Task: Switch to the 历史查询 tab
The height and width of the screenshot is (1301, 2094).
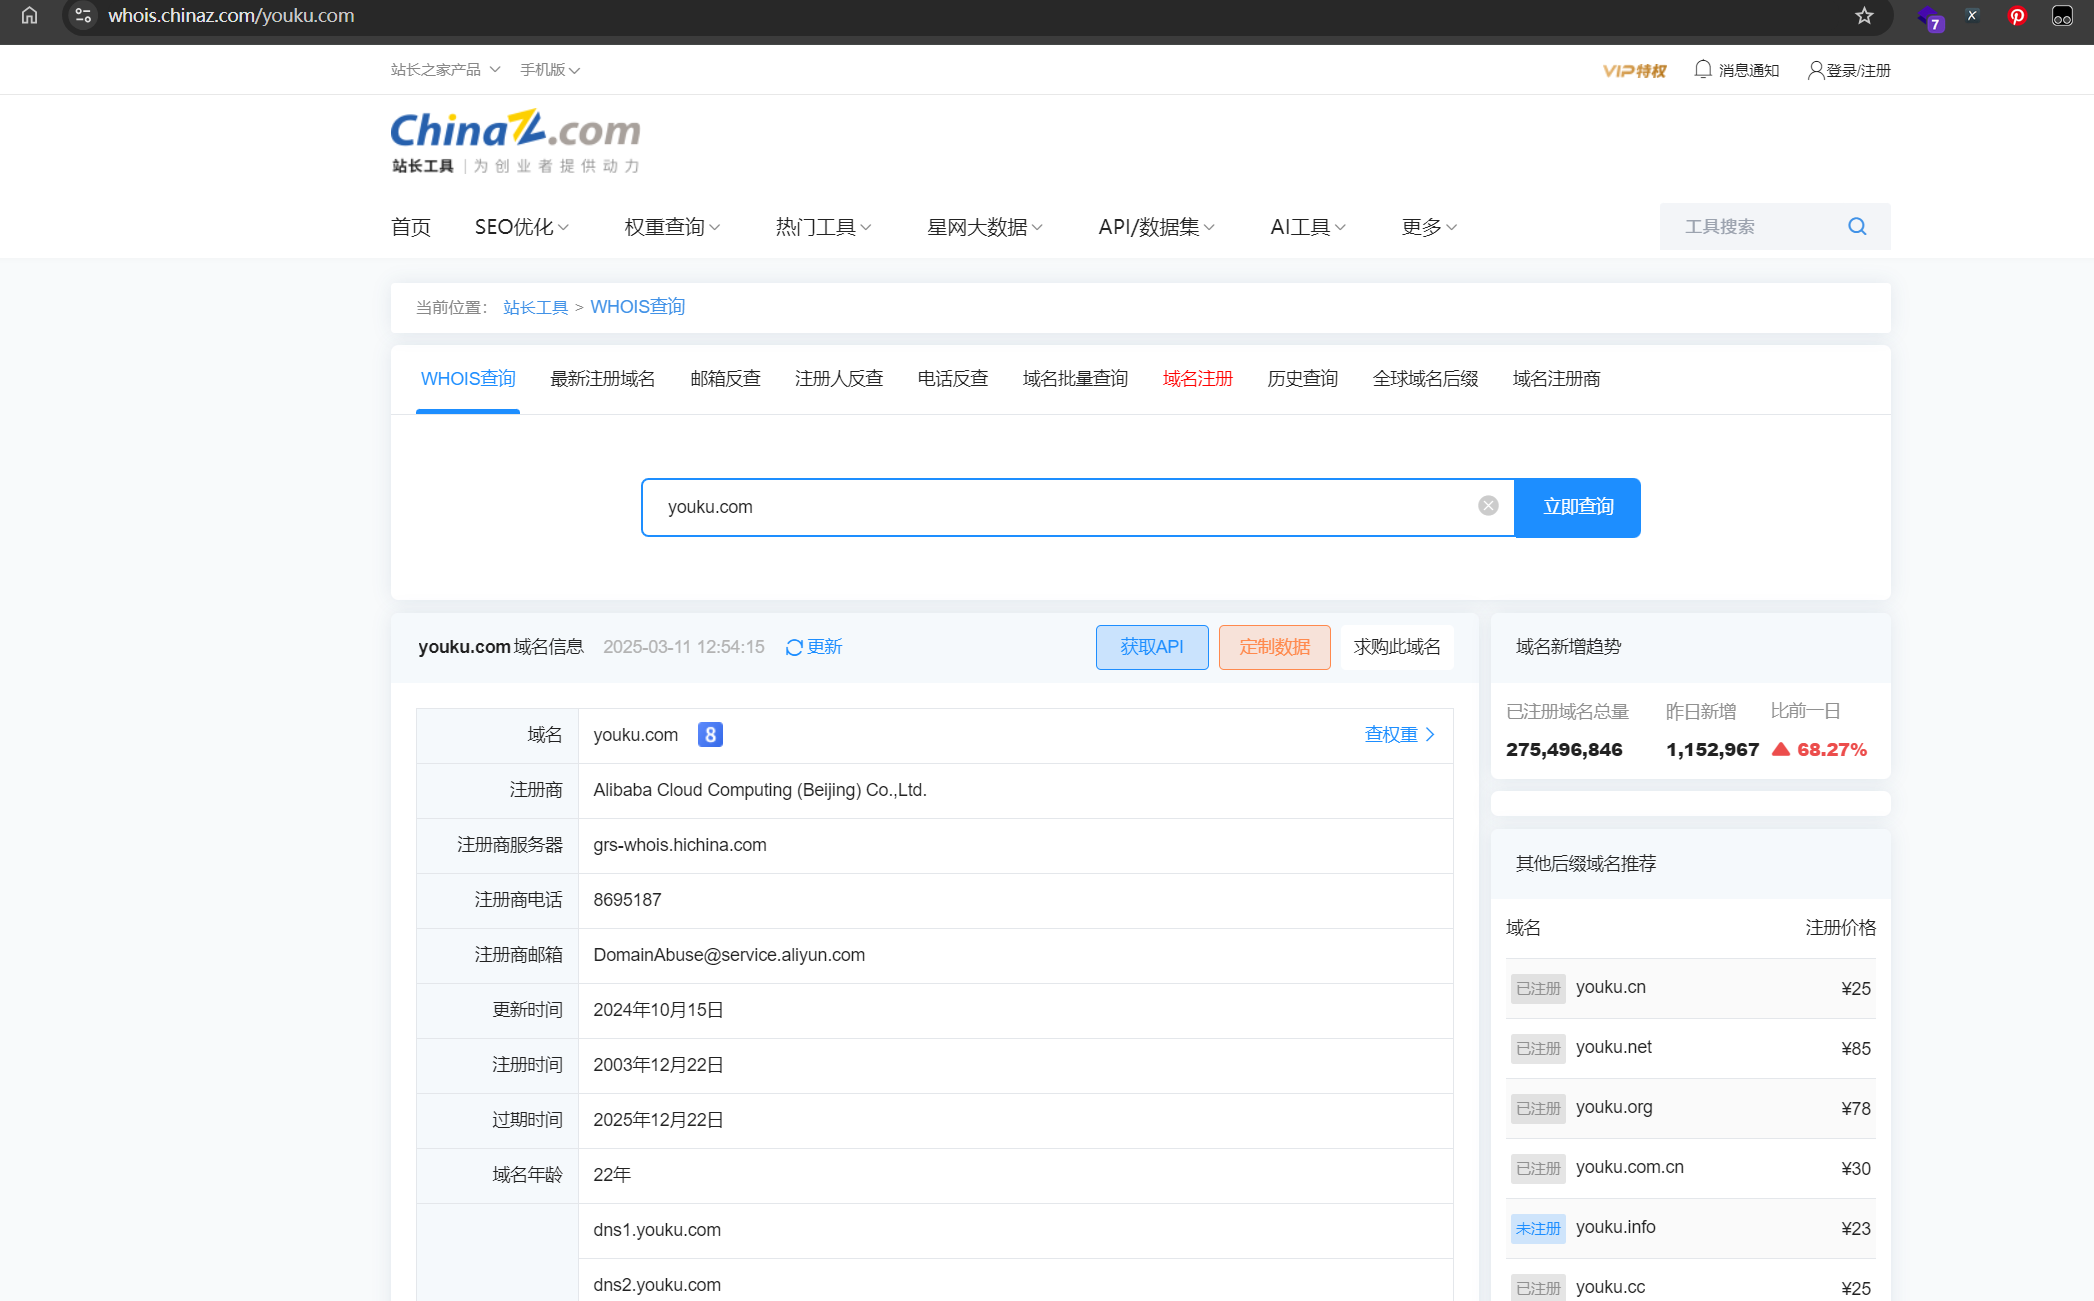Action: click(x=1302, y=379)
